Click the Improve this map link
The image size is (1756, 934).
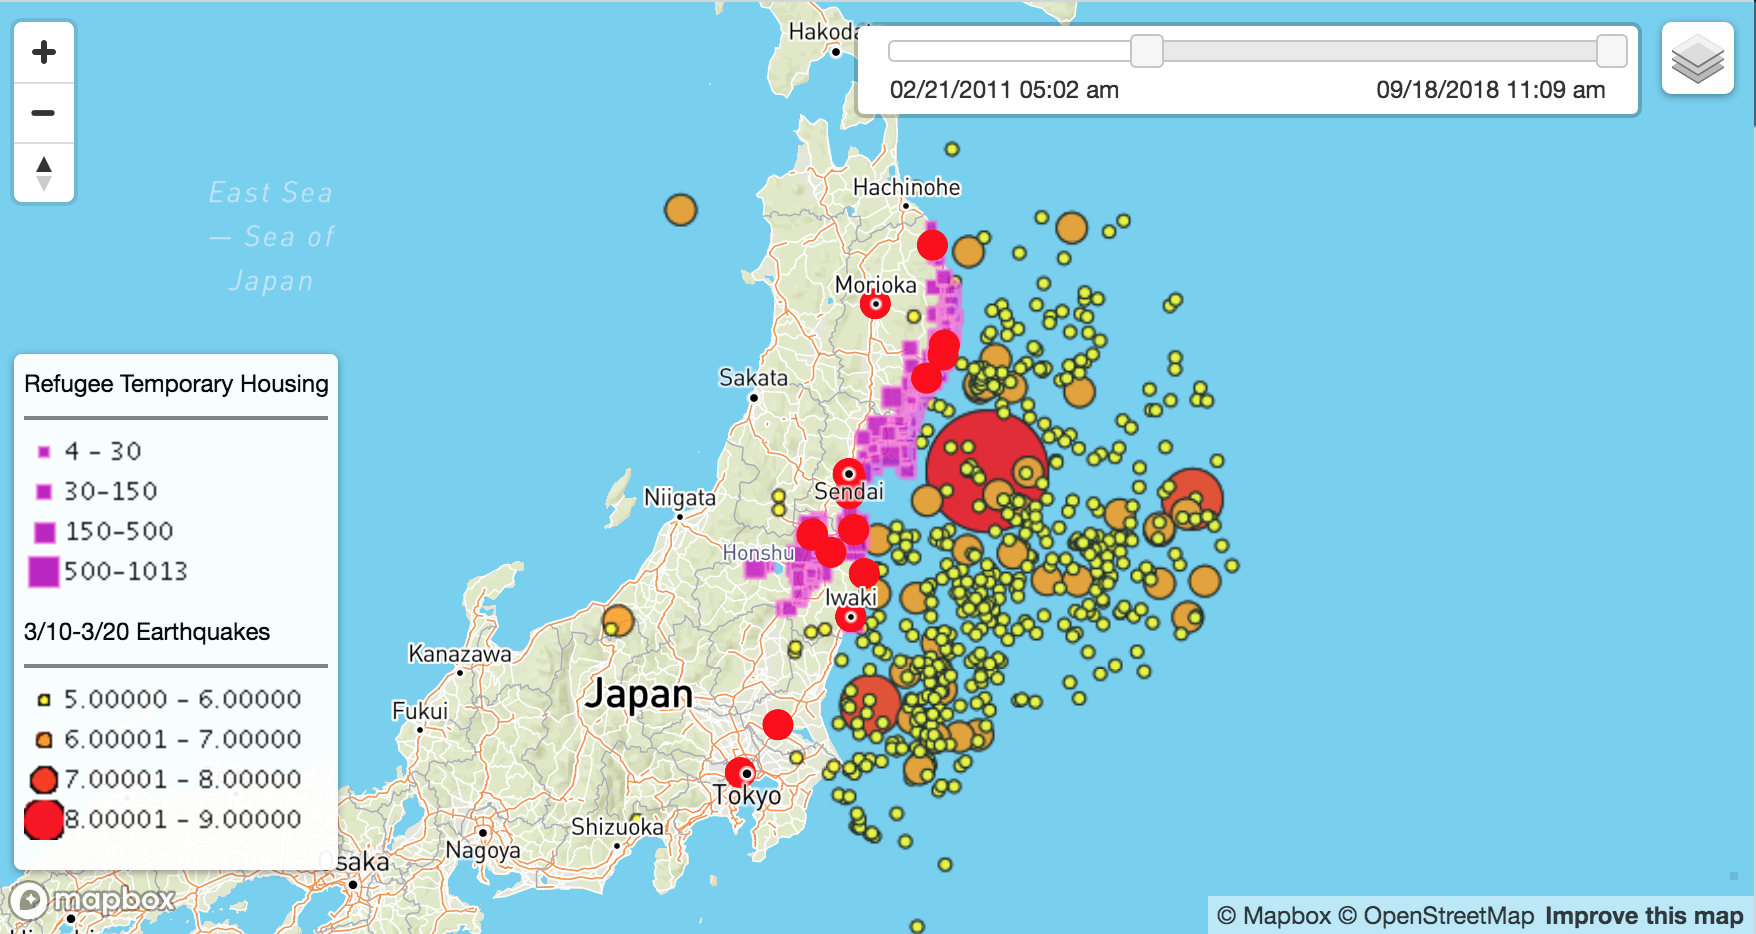coord(1643,916)
